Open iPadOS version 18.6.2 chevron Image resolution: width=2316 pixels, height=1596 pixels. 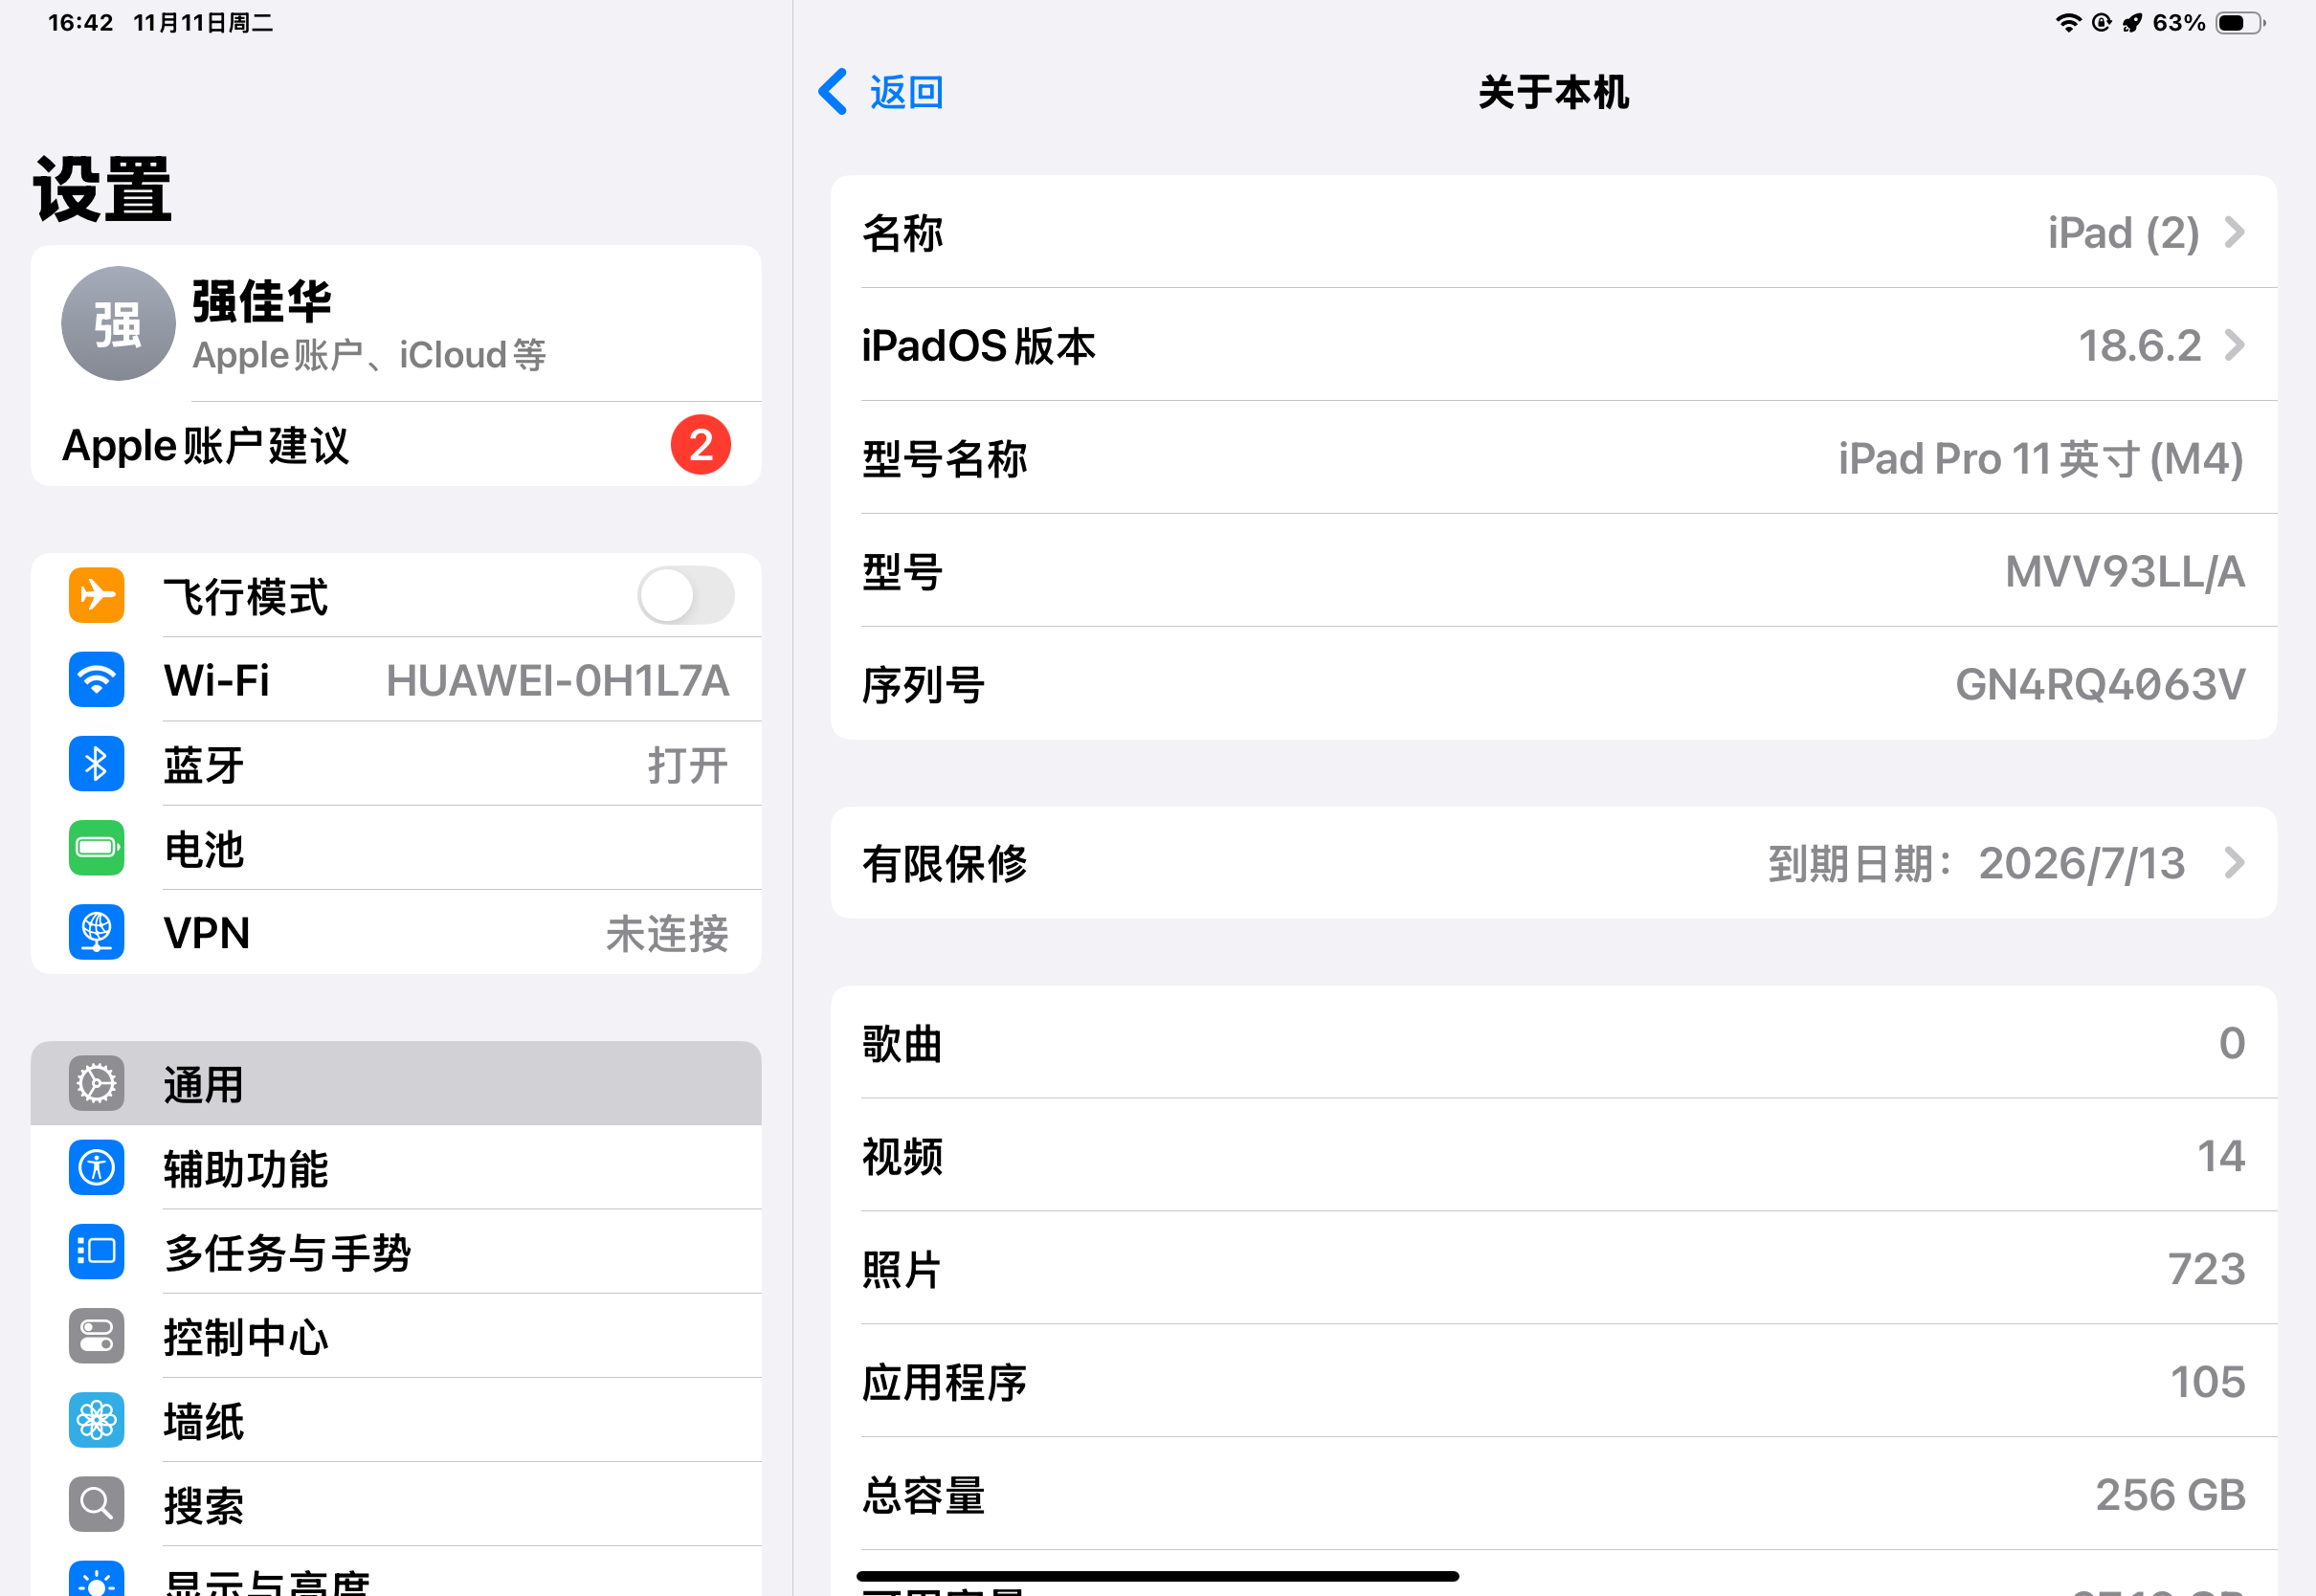pos(2234,346)
